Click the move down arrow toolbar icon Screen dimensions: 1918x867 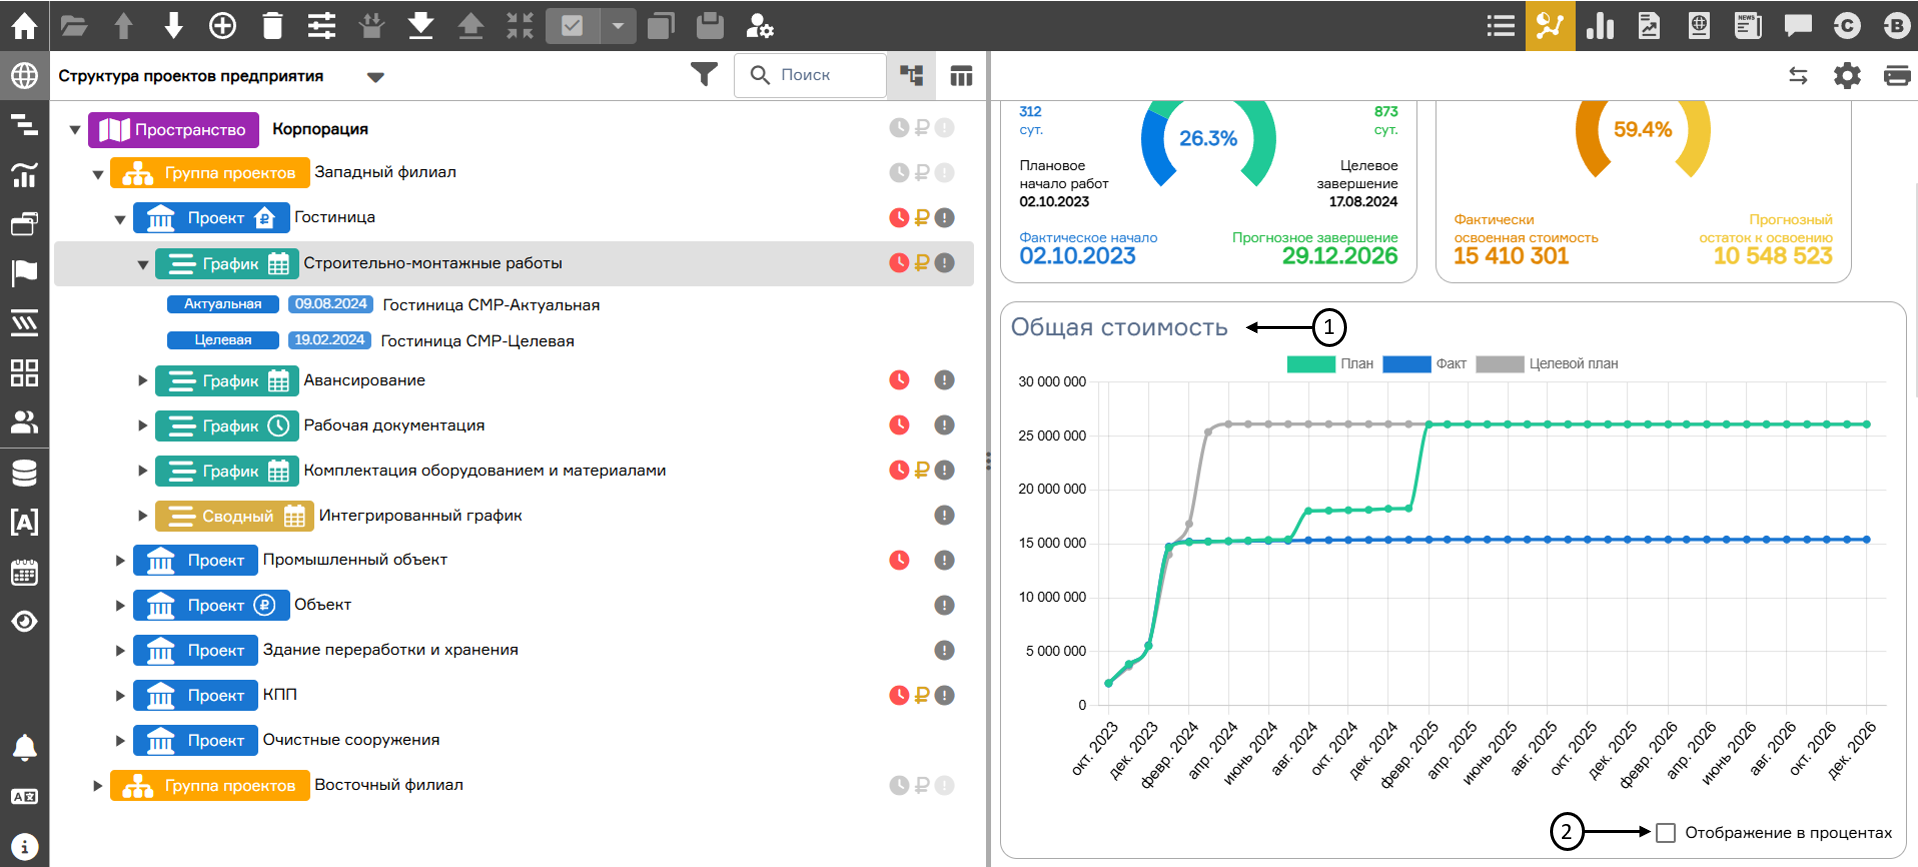174,26
